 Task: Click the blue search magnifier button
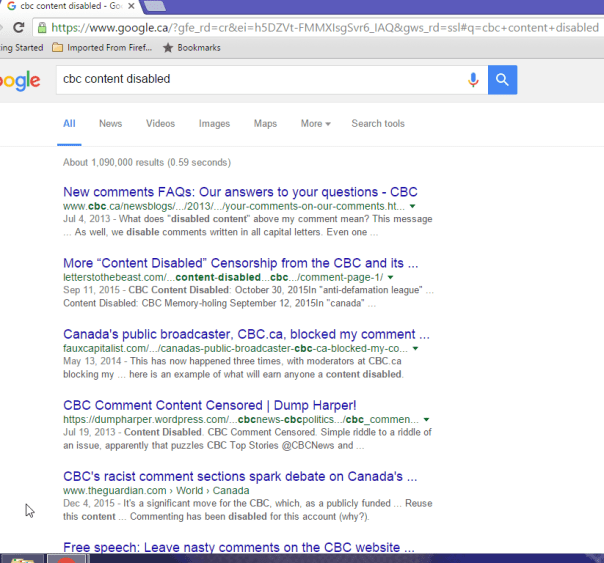(502, 80)
